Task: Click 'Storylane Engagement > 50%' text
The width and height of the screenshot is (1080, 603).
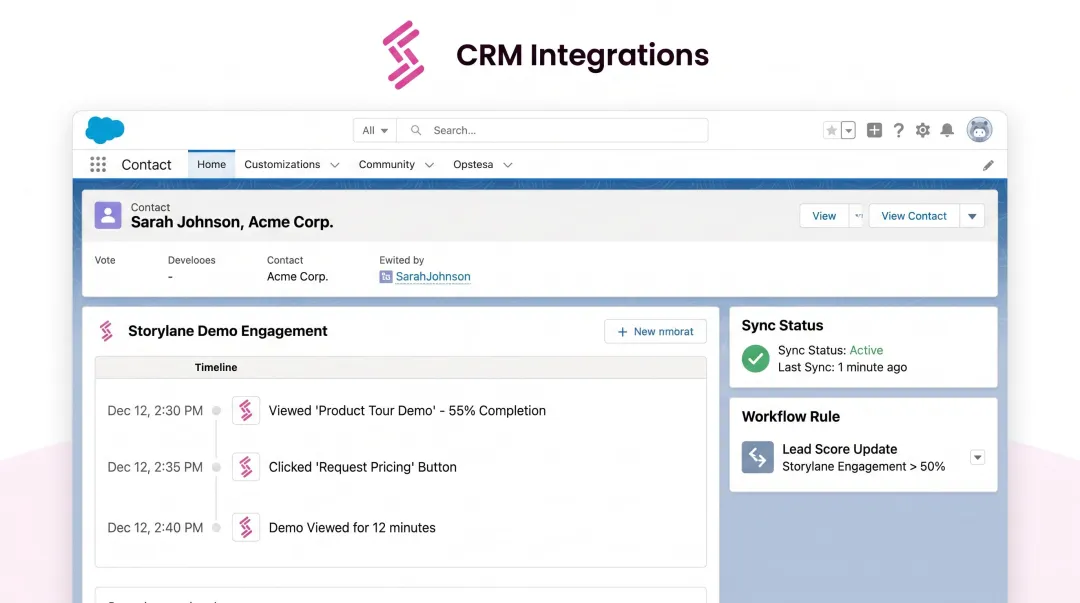Action: pos(864,467)
